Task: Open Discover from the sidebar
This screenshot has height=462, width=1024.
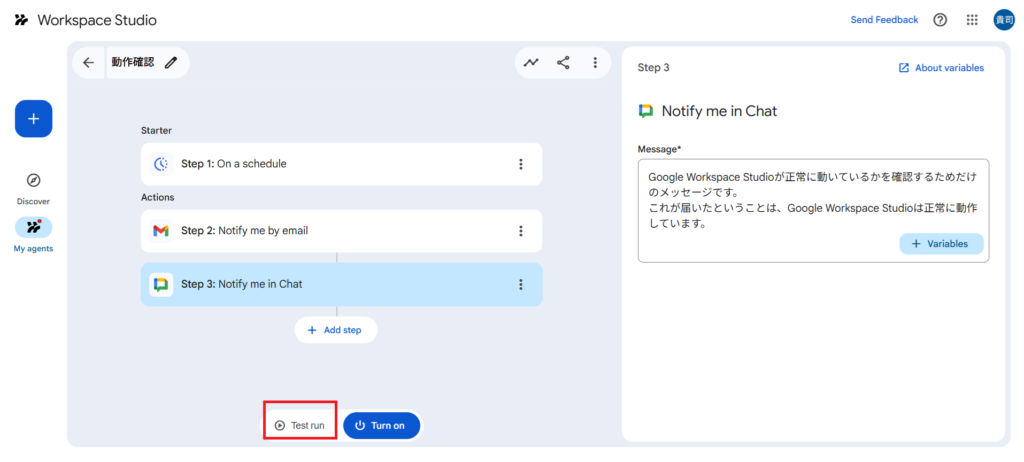Action: pyautogui.click(x=33, y=187)
